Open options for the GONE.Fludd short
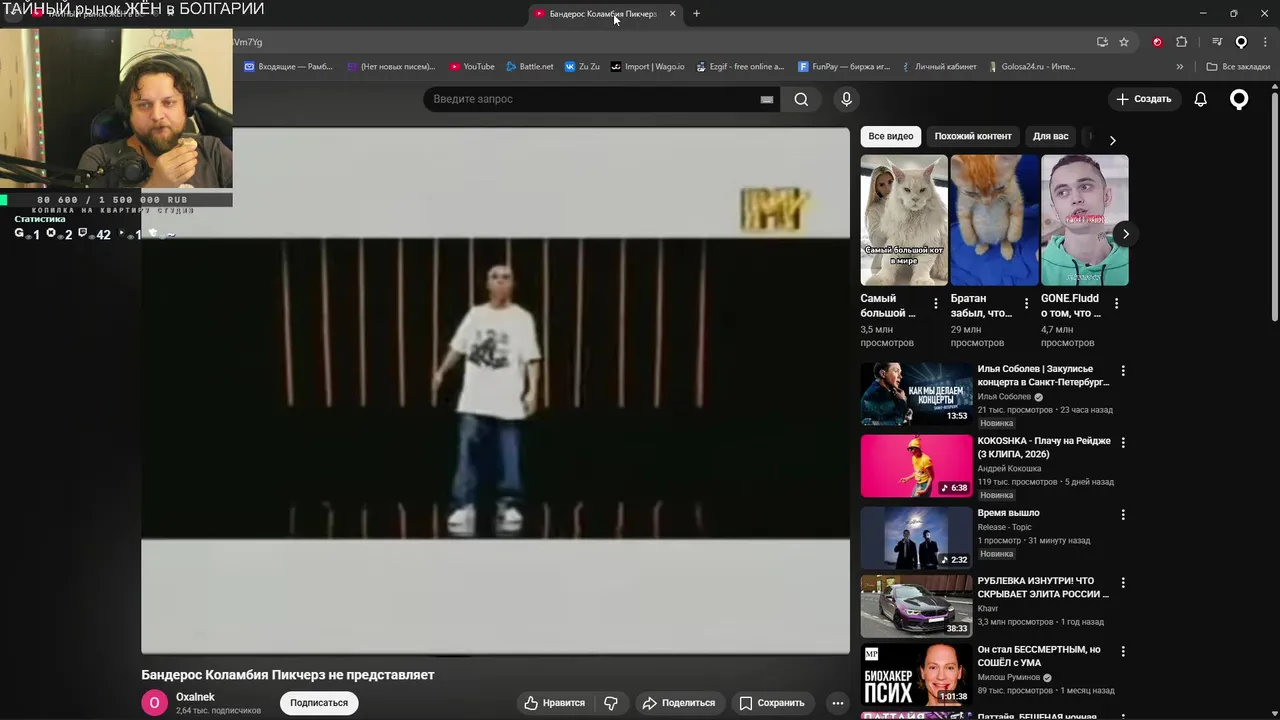The width and height of the screenshot is (1280, 720). tap(1116, 303)
